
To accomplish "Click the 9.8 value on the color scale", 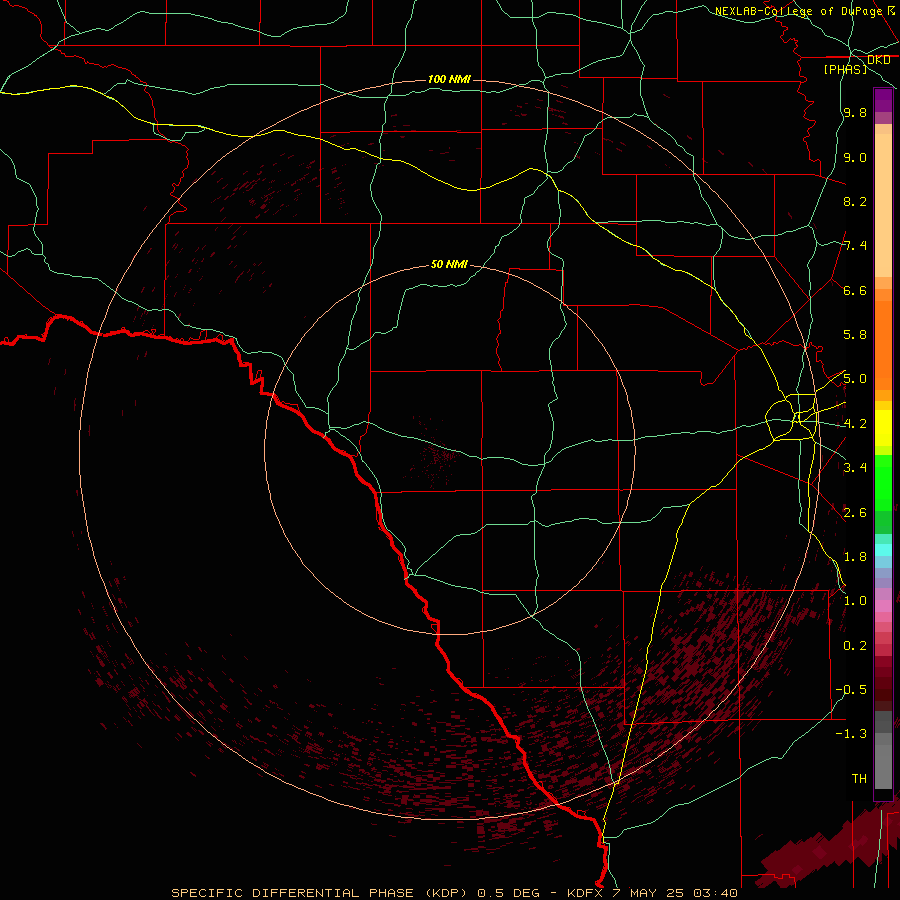I will tap(855, 112).
